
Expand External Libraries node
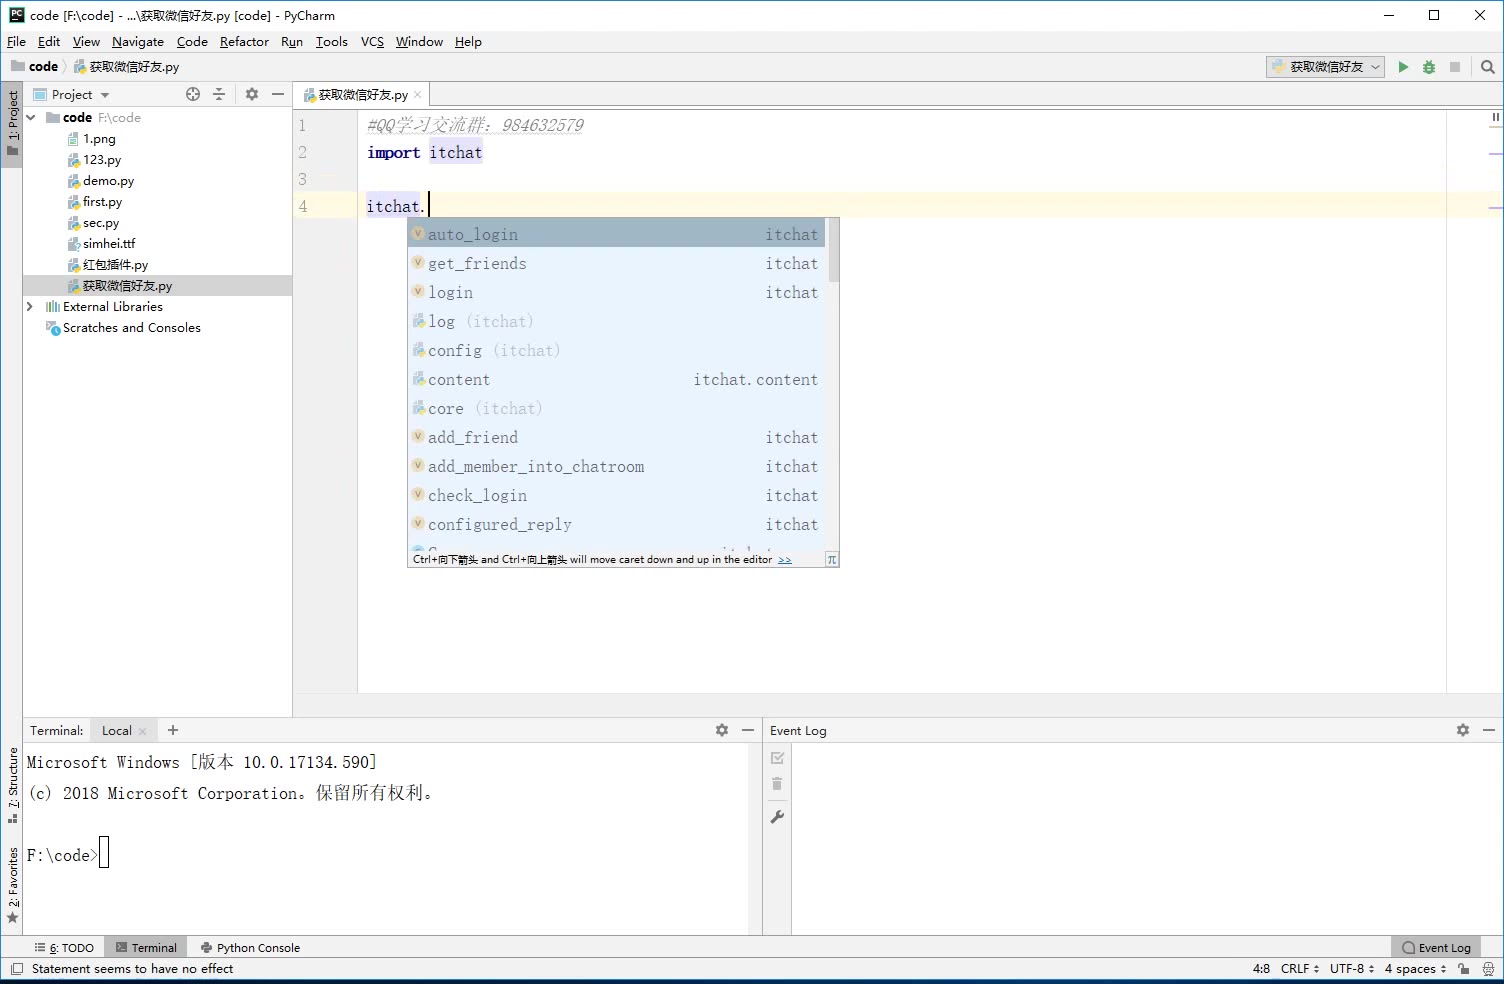click(x=30, y=307)
